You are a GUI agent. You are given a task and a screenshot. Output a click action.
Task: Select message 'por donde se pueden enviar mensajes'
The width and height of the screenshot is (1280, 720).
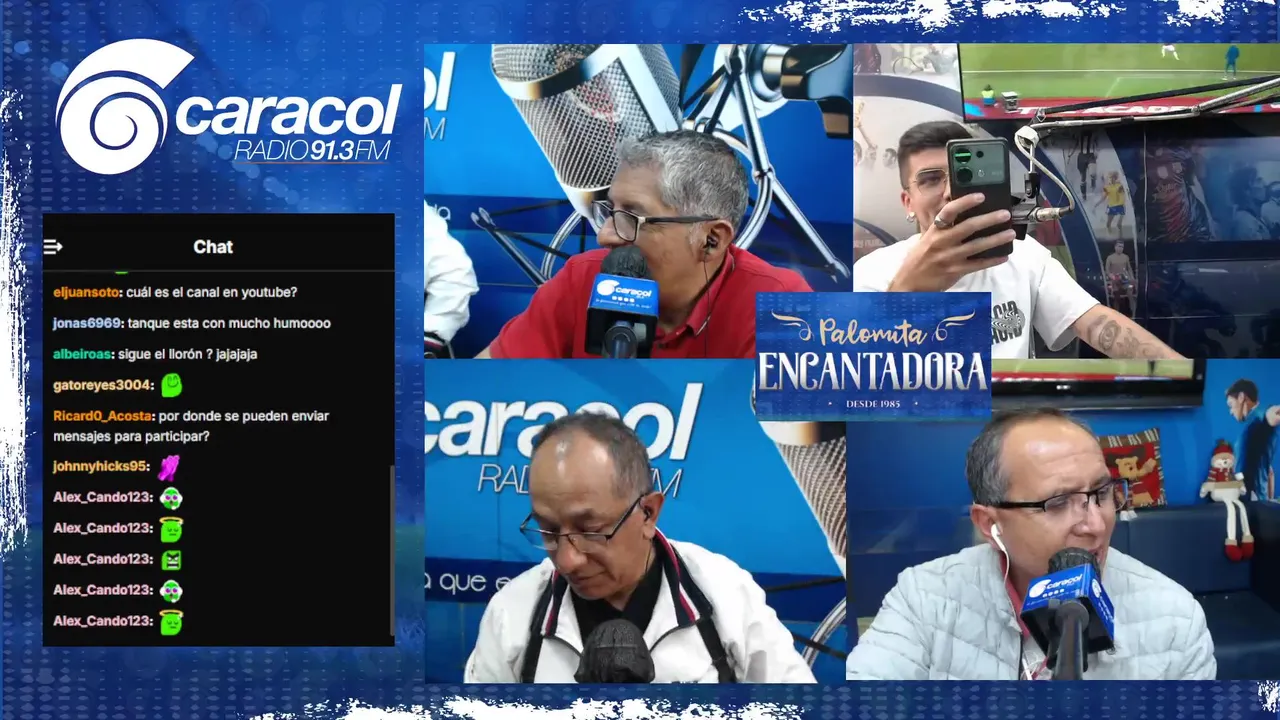tap(192, 426)
